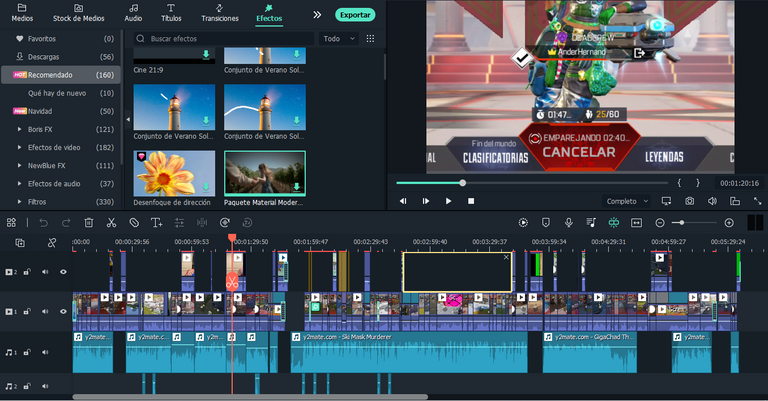The height and width of the screenshot is (401, 768).
Task: Expand the Filtros category
Action: click(x=20, y=202)
